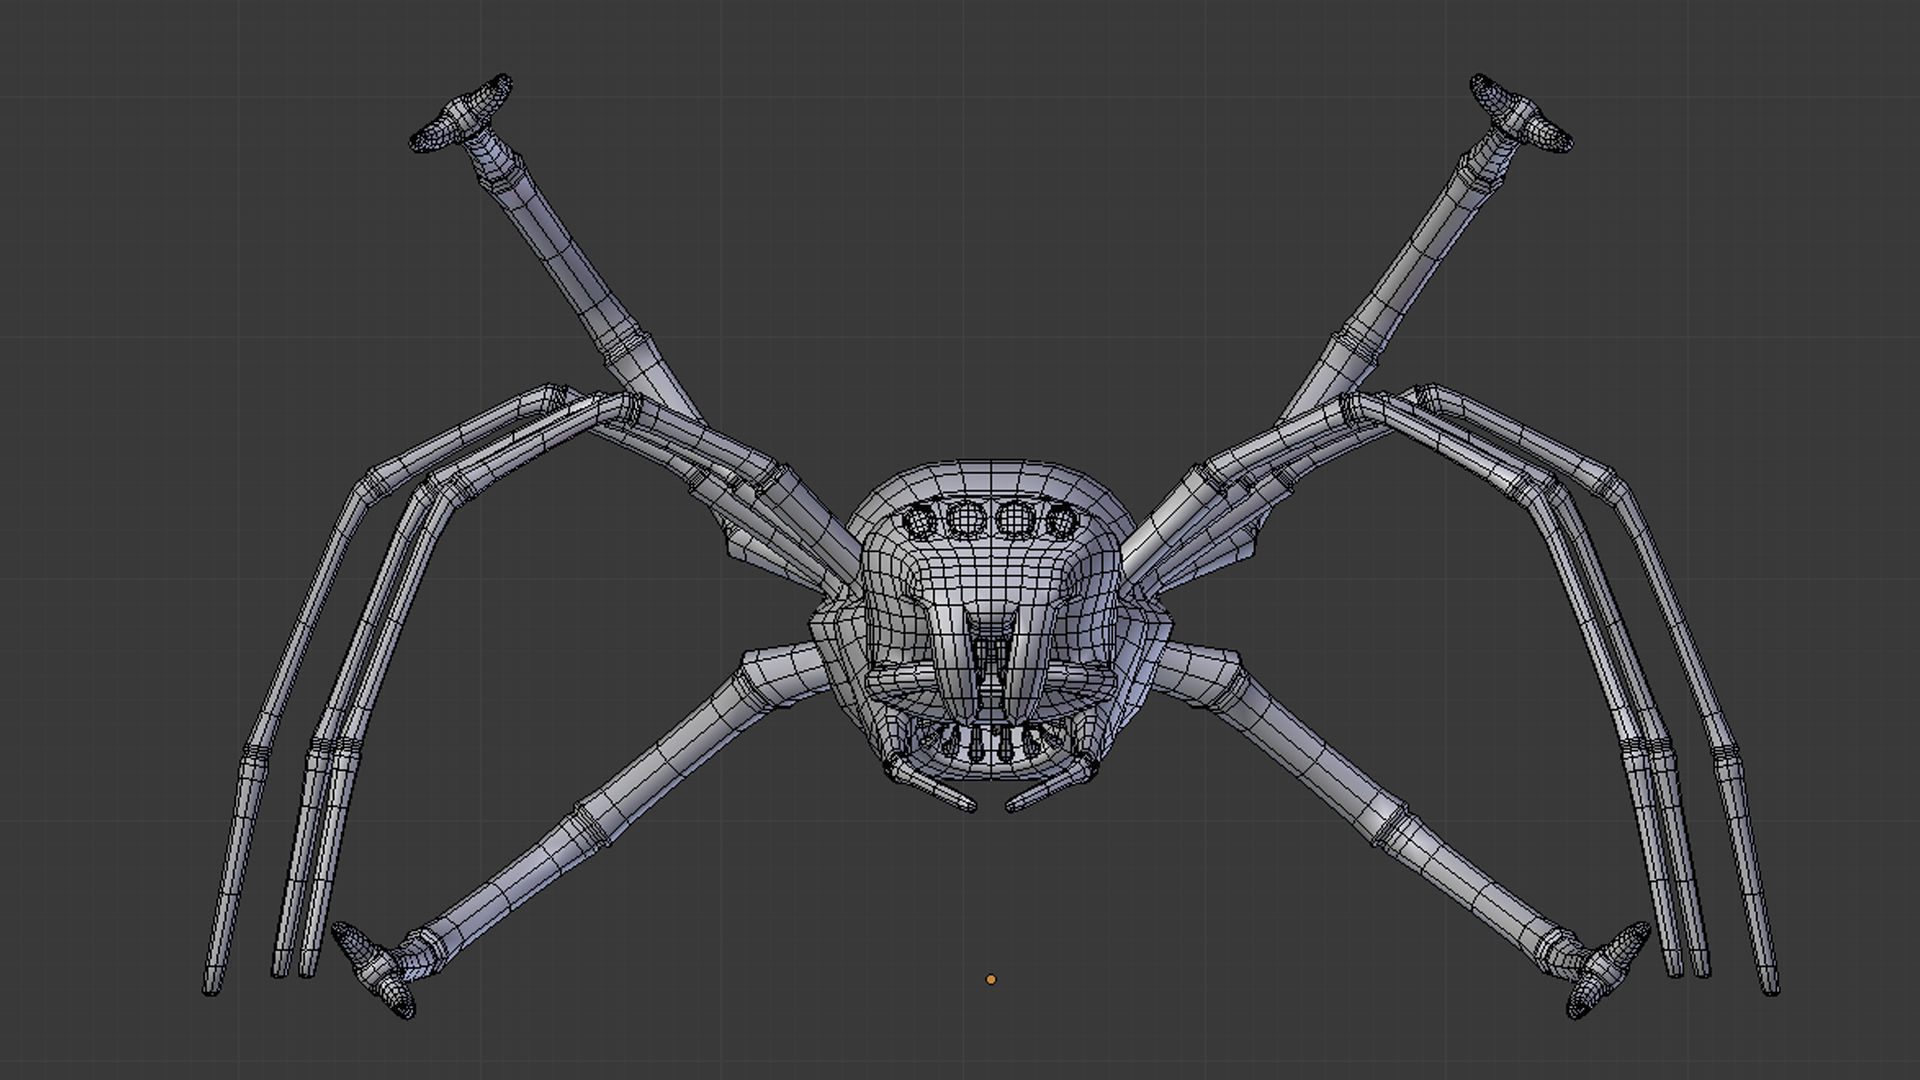Click the orange object origin dot
The image size is (1920, 1080).
click(991, 979)
